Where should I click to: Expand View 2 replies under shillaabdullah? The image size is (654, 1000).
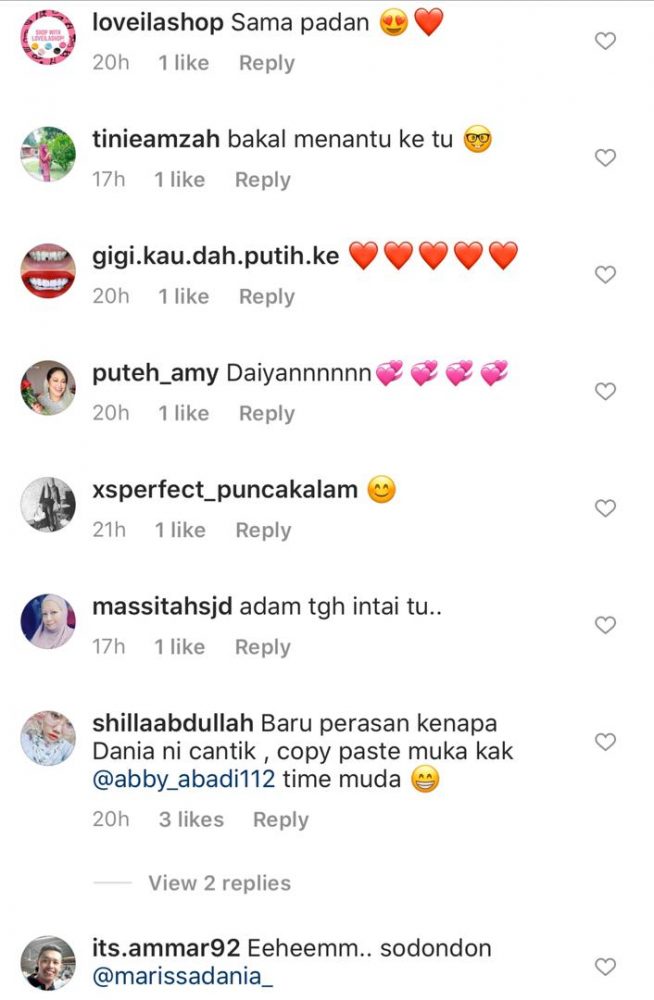(x=219, y=883)
